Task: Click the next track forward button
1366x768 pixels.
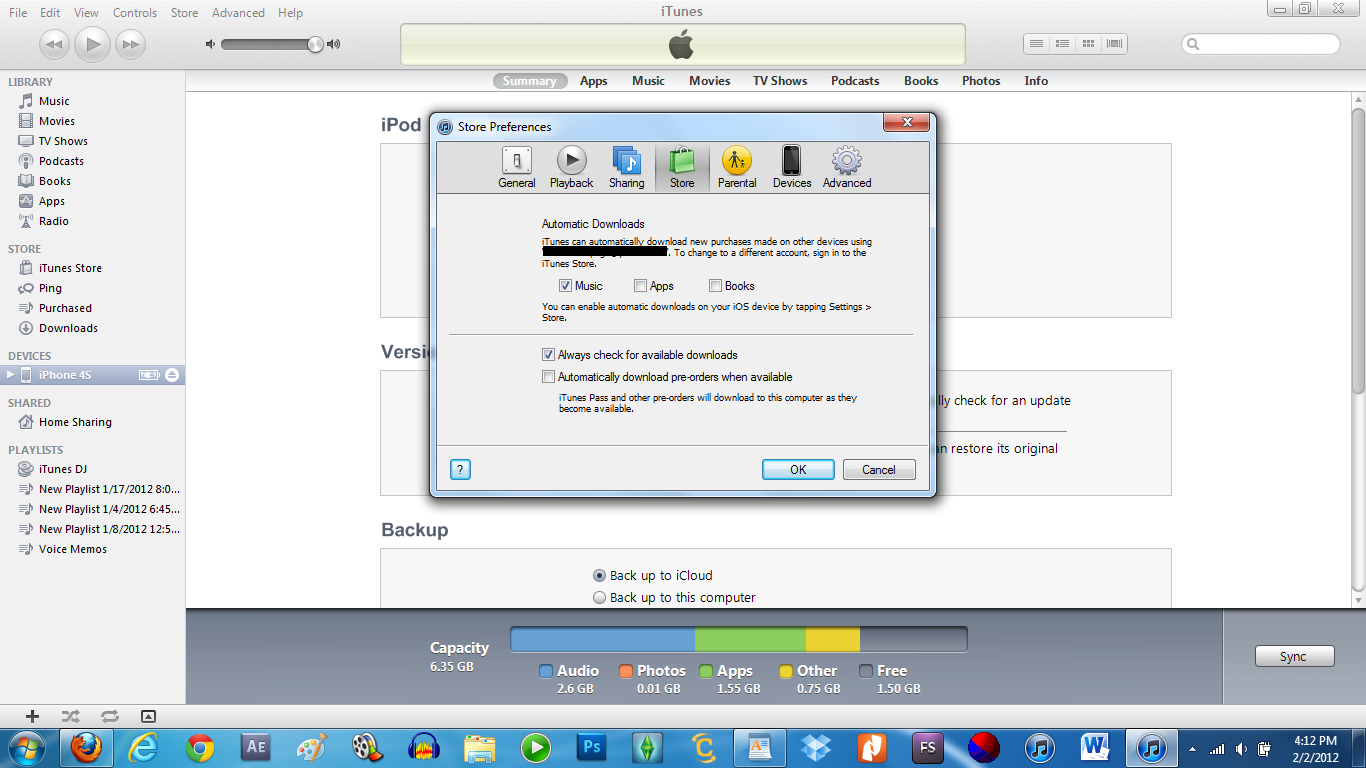Action: [130, 44]
